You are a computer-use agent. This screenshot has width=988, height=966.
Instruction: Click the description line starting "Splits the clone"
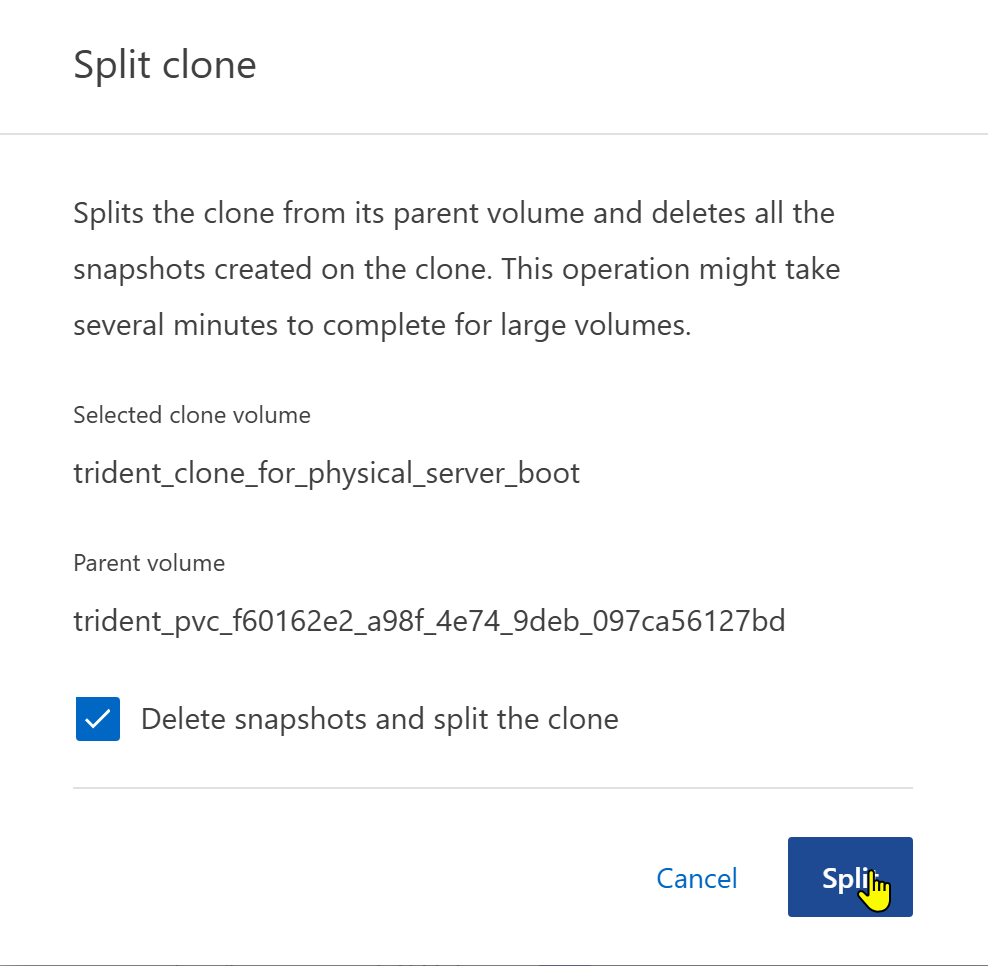point(453,213)
